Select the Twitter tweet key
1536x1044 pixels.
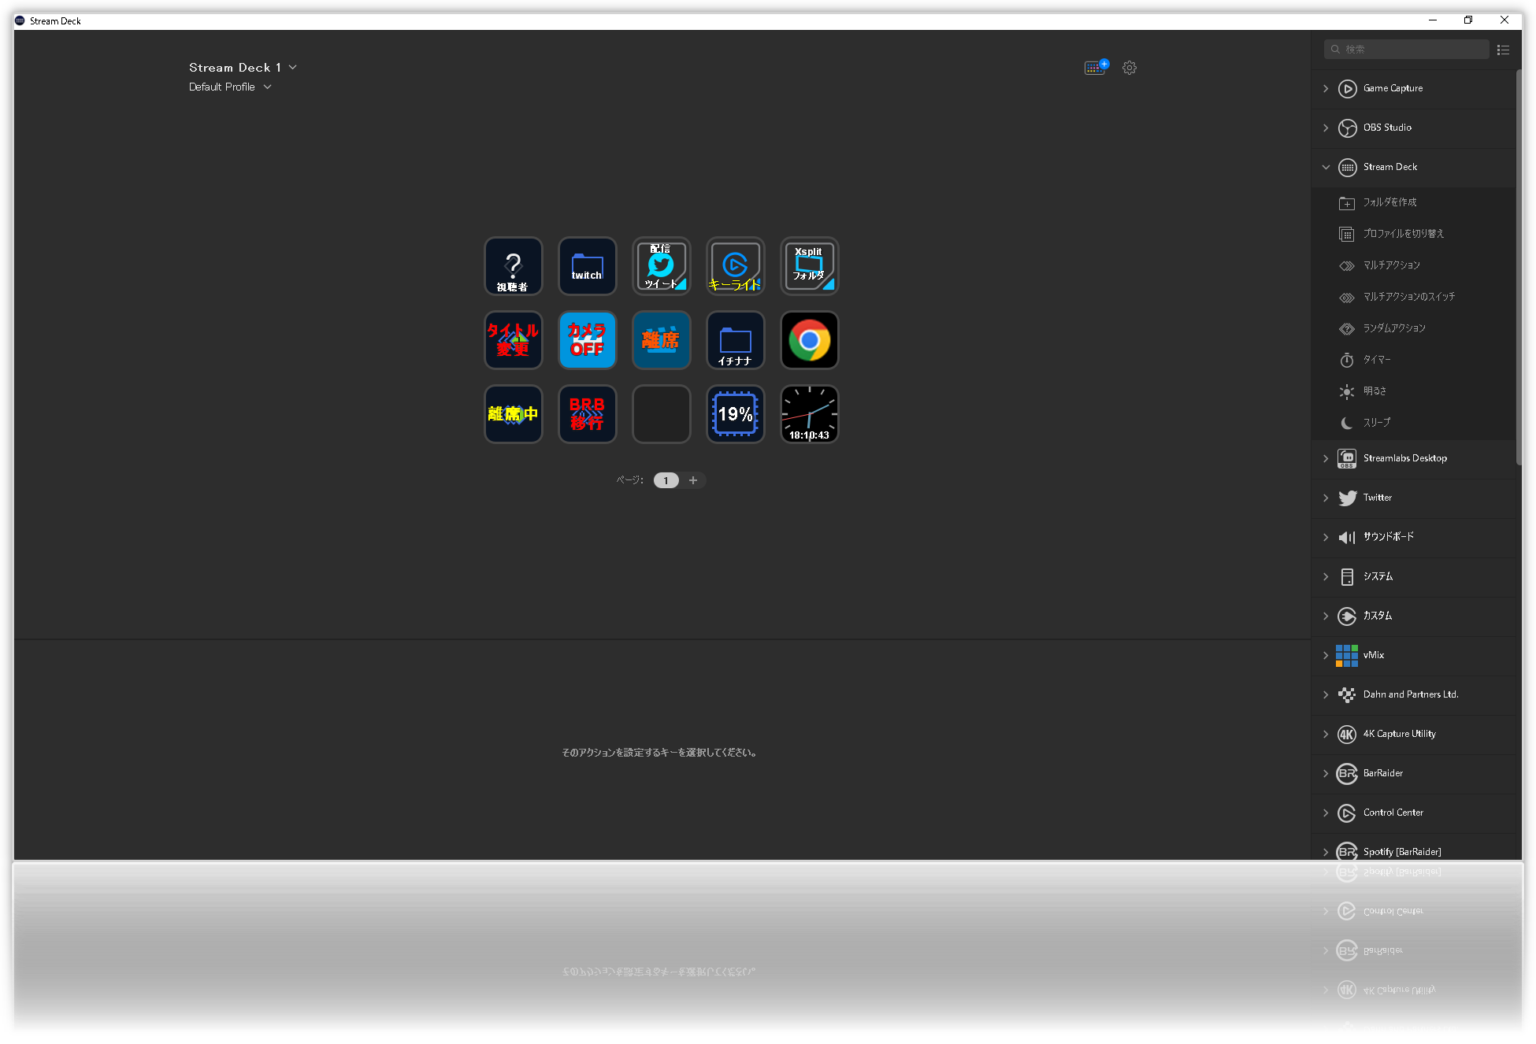(661, 267)
